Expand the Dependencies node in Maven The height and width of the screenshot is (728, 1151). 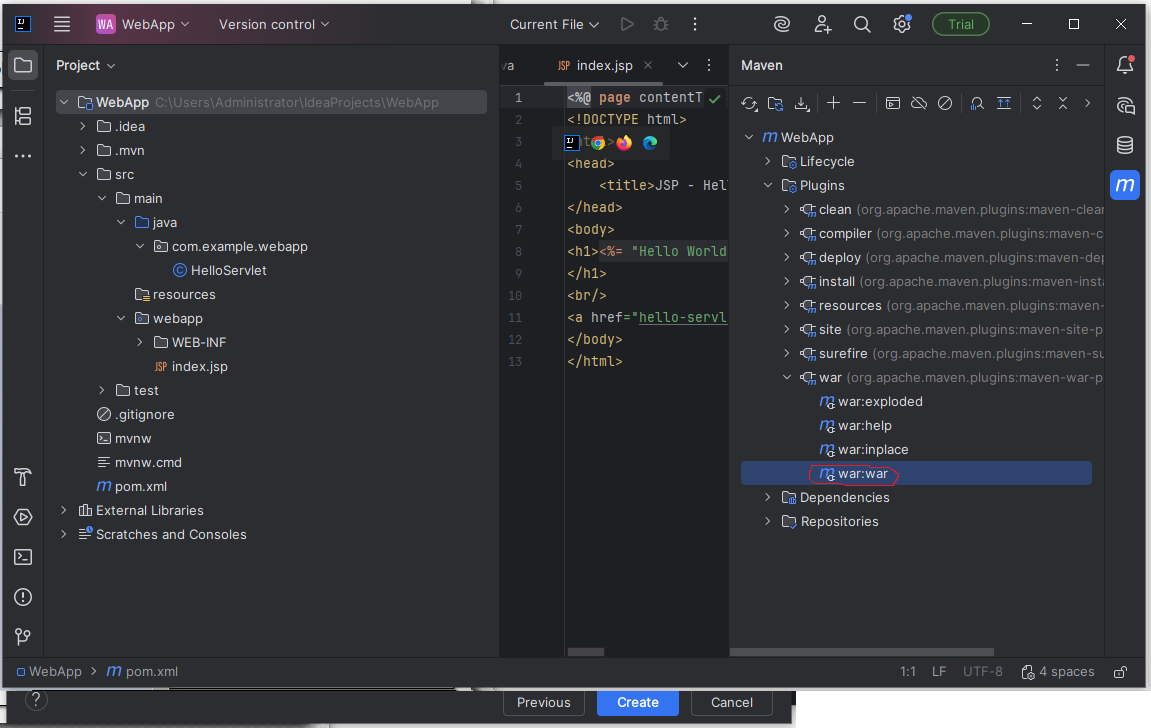(x=768, y=498)
